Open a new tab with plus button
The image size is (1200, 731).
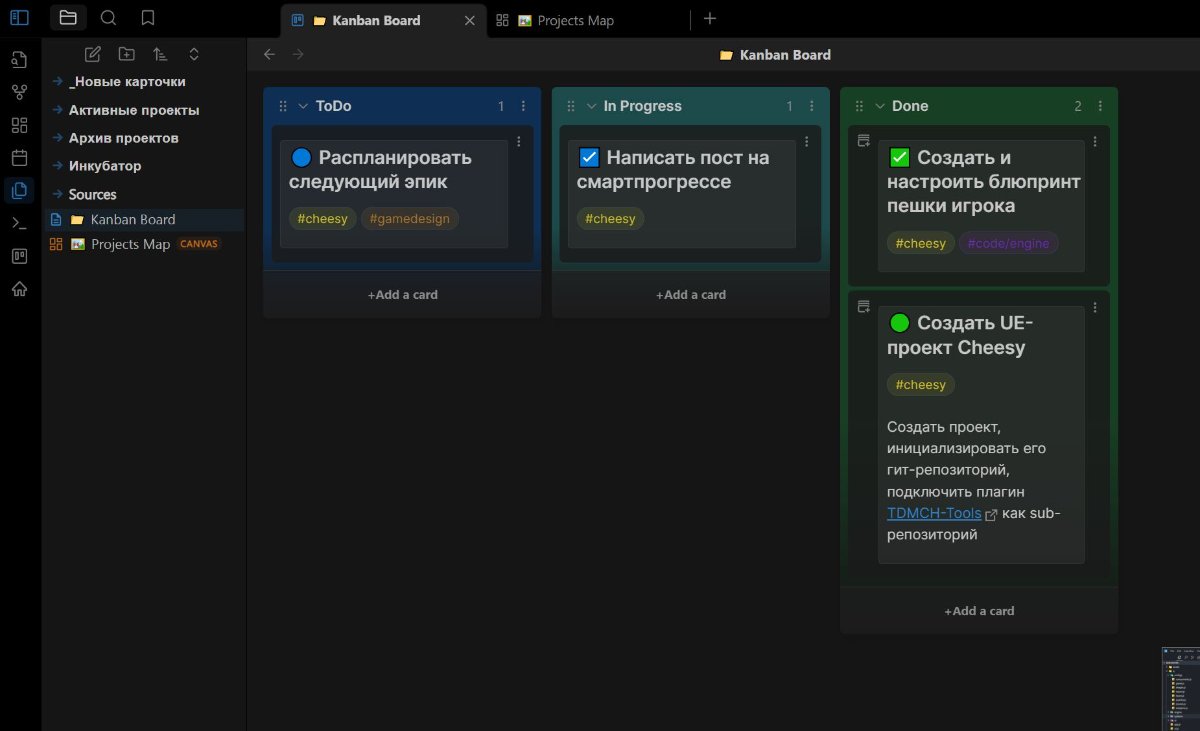[710, 19]
